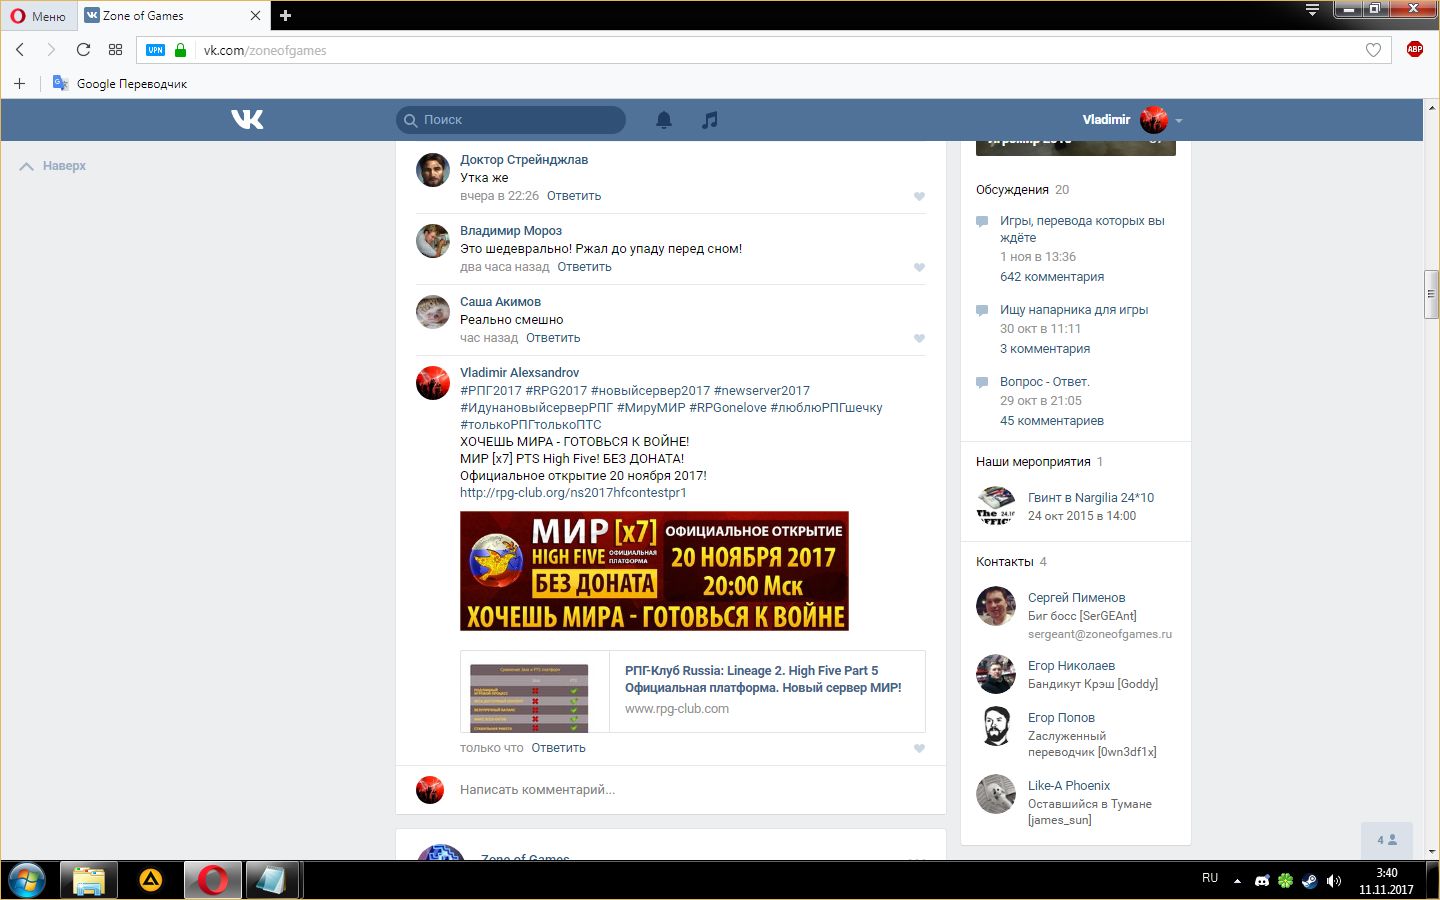Screen dimensions: 1440x900
Task: Open Егор Попов contact profile
Action: click(1061, 718)
